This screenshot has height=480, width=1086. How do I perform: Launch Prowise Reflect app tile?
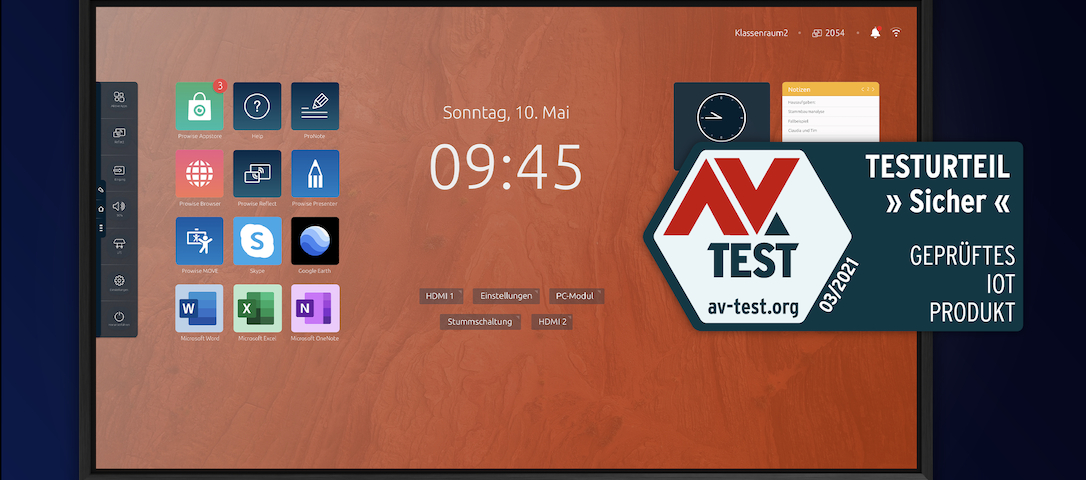257,174
